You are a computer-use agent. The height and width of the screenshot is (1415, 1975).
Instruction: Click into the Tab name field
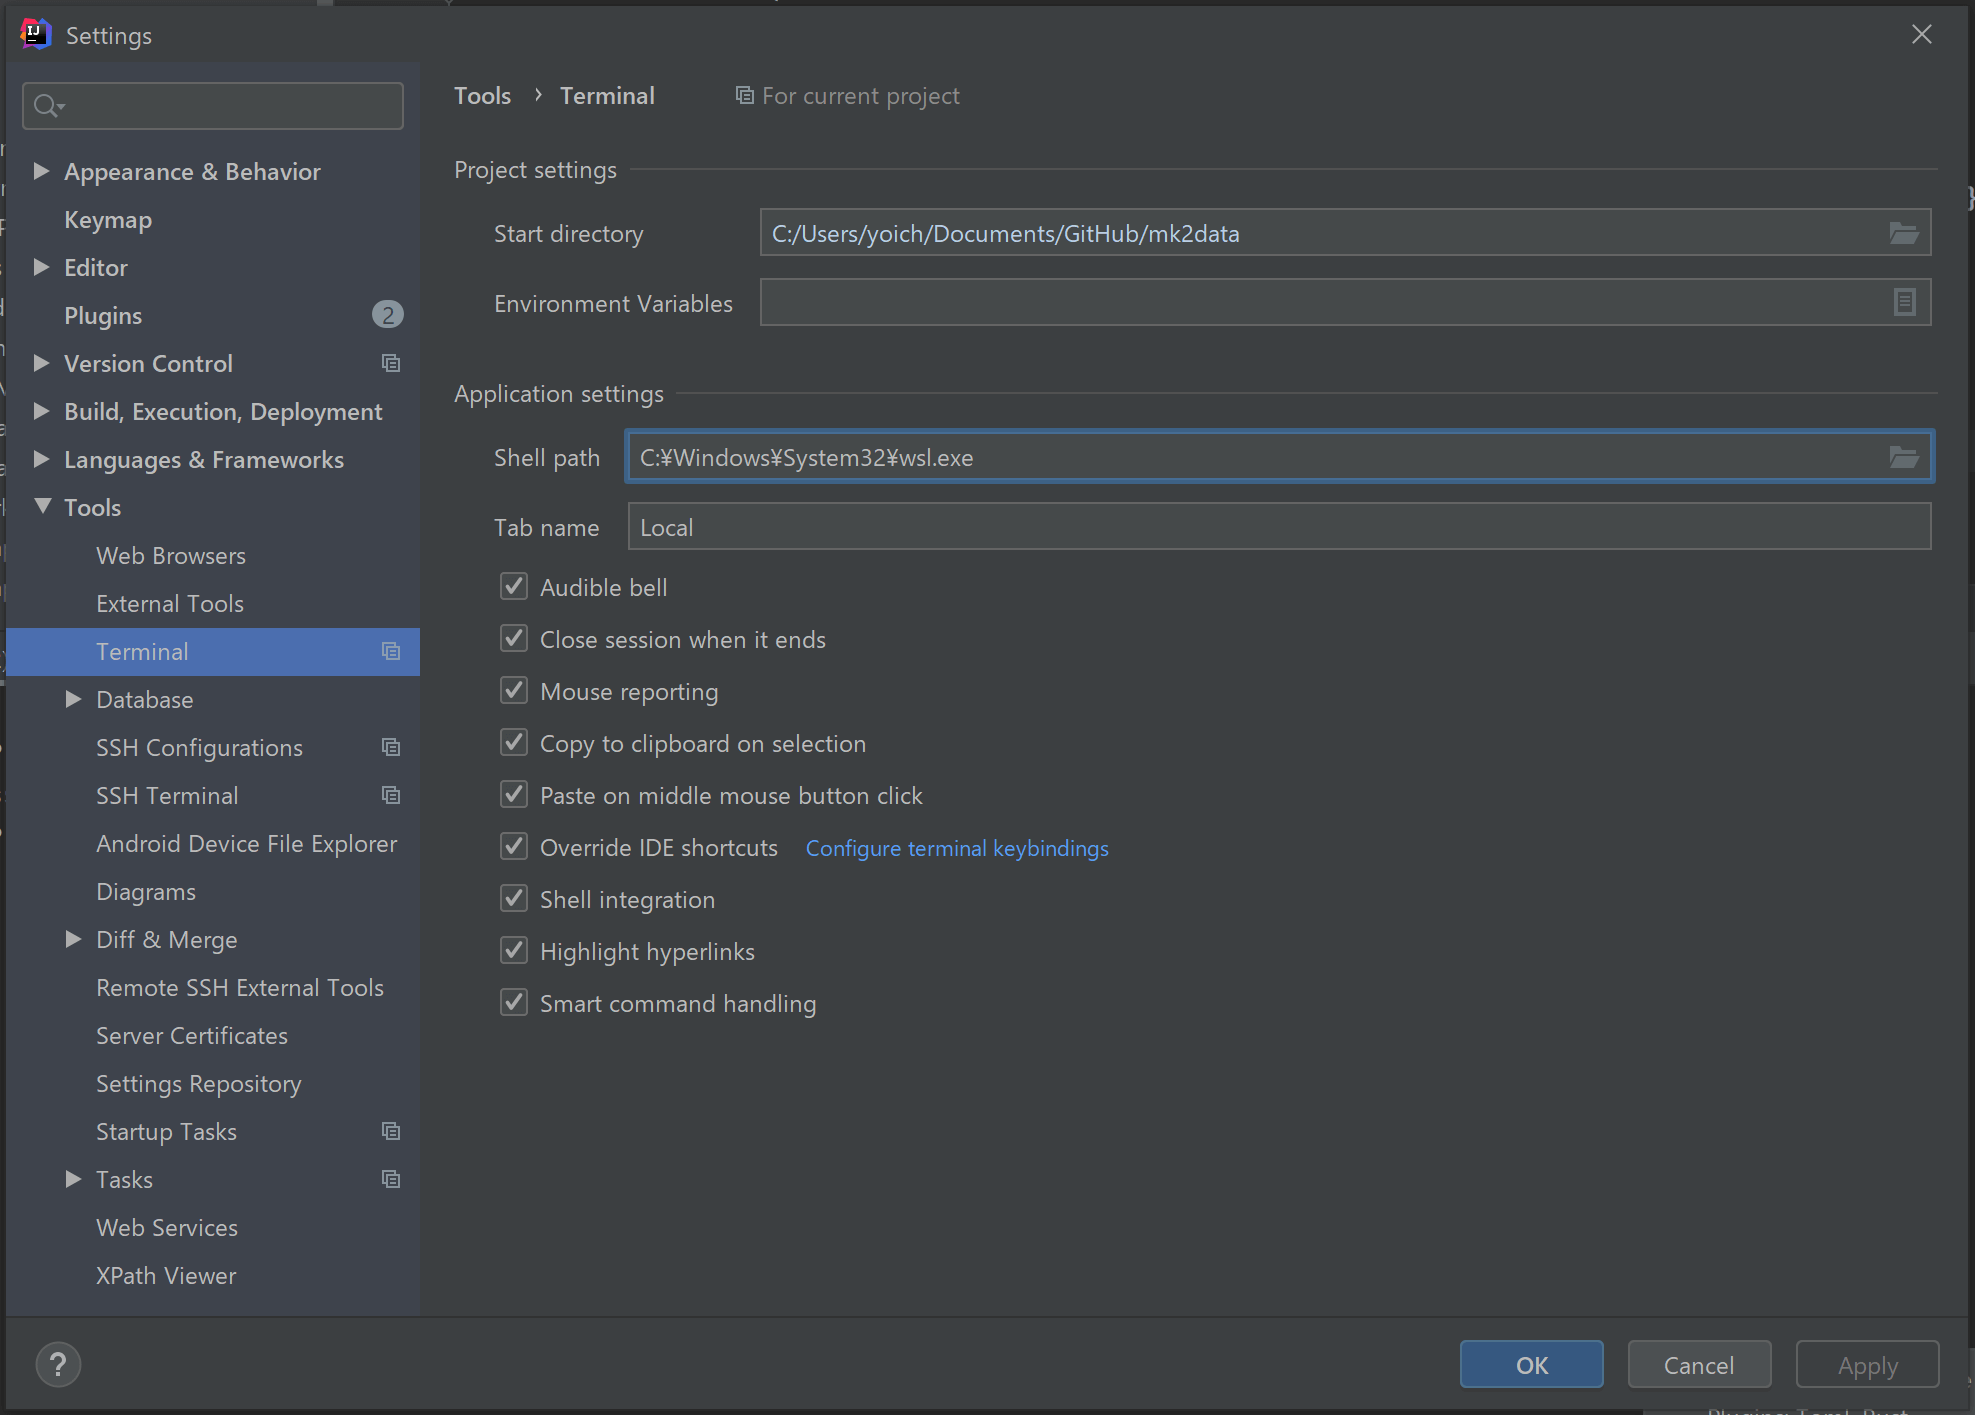[1278, 527]
